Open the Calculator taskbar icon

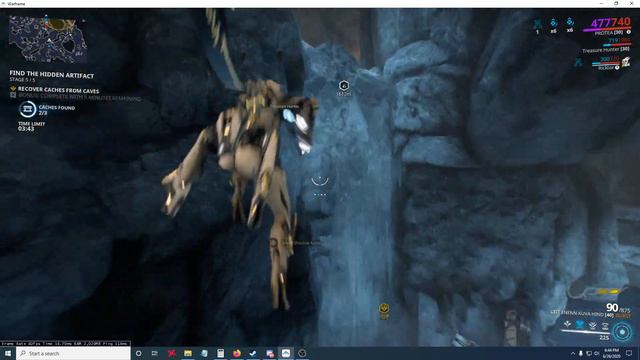220,353
